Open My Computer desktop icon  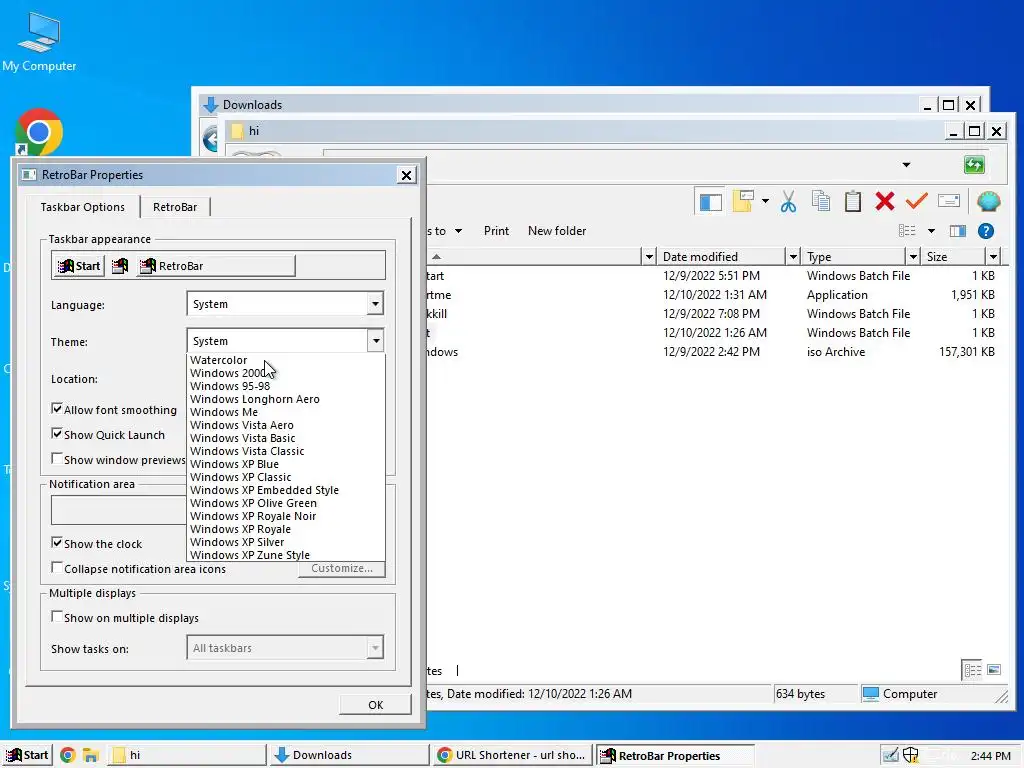[x=39, y=42]
